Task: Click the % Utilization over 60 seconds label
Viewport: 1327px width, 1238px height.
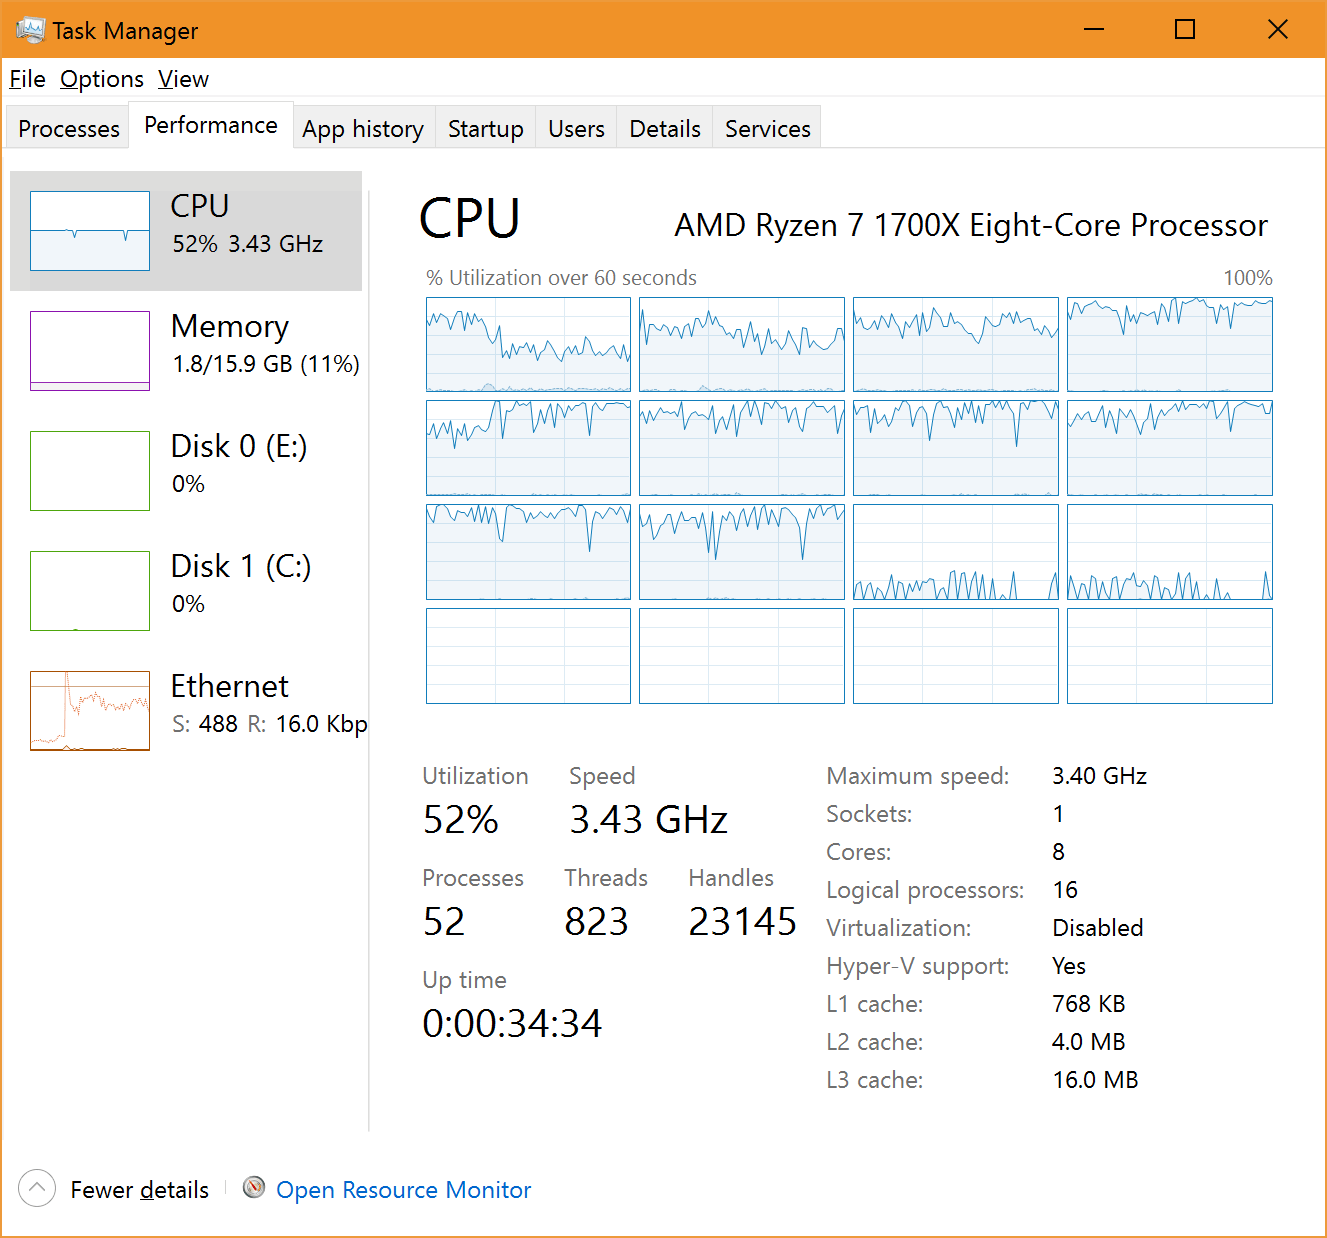Action: [x=561, y=278]
